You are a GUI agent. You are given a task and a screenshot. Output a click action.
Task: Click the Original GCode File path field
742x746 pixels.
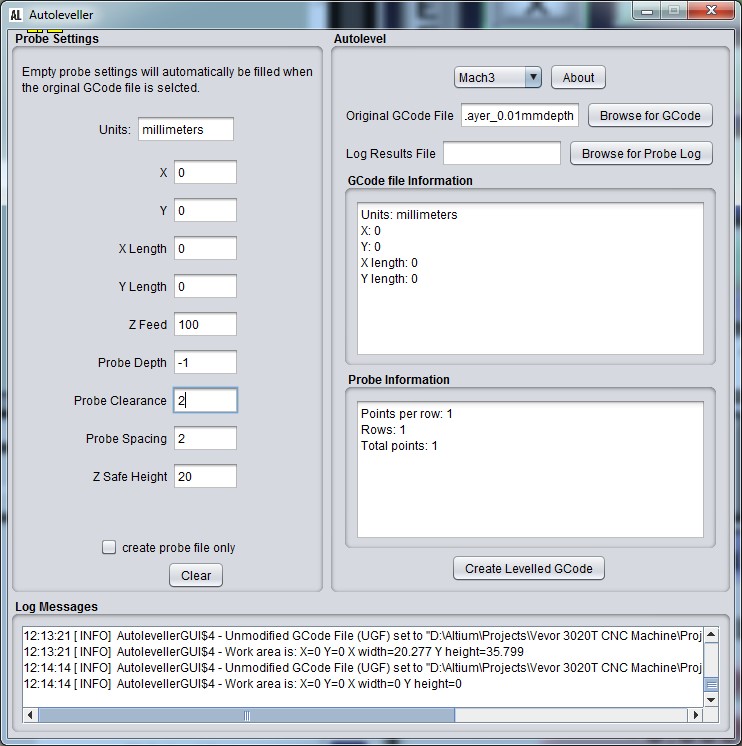(519, 115)
